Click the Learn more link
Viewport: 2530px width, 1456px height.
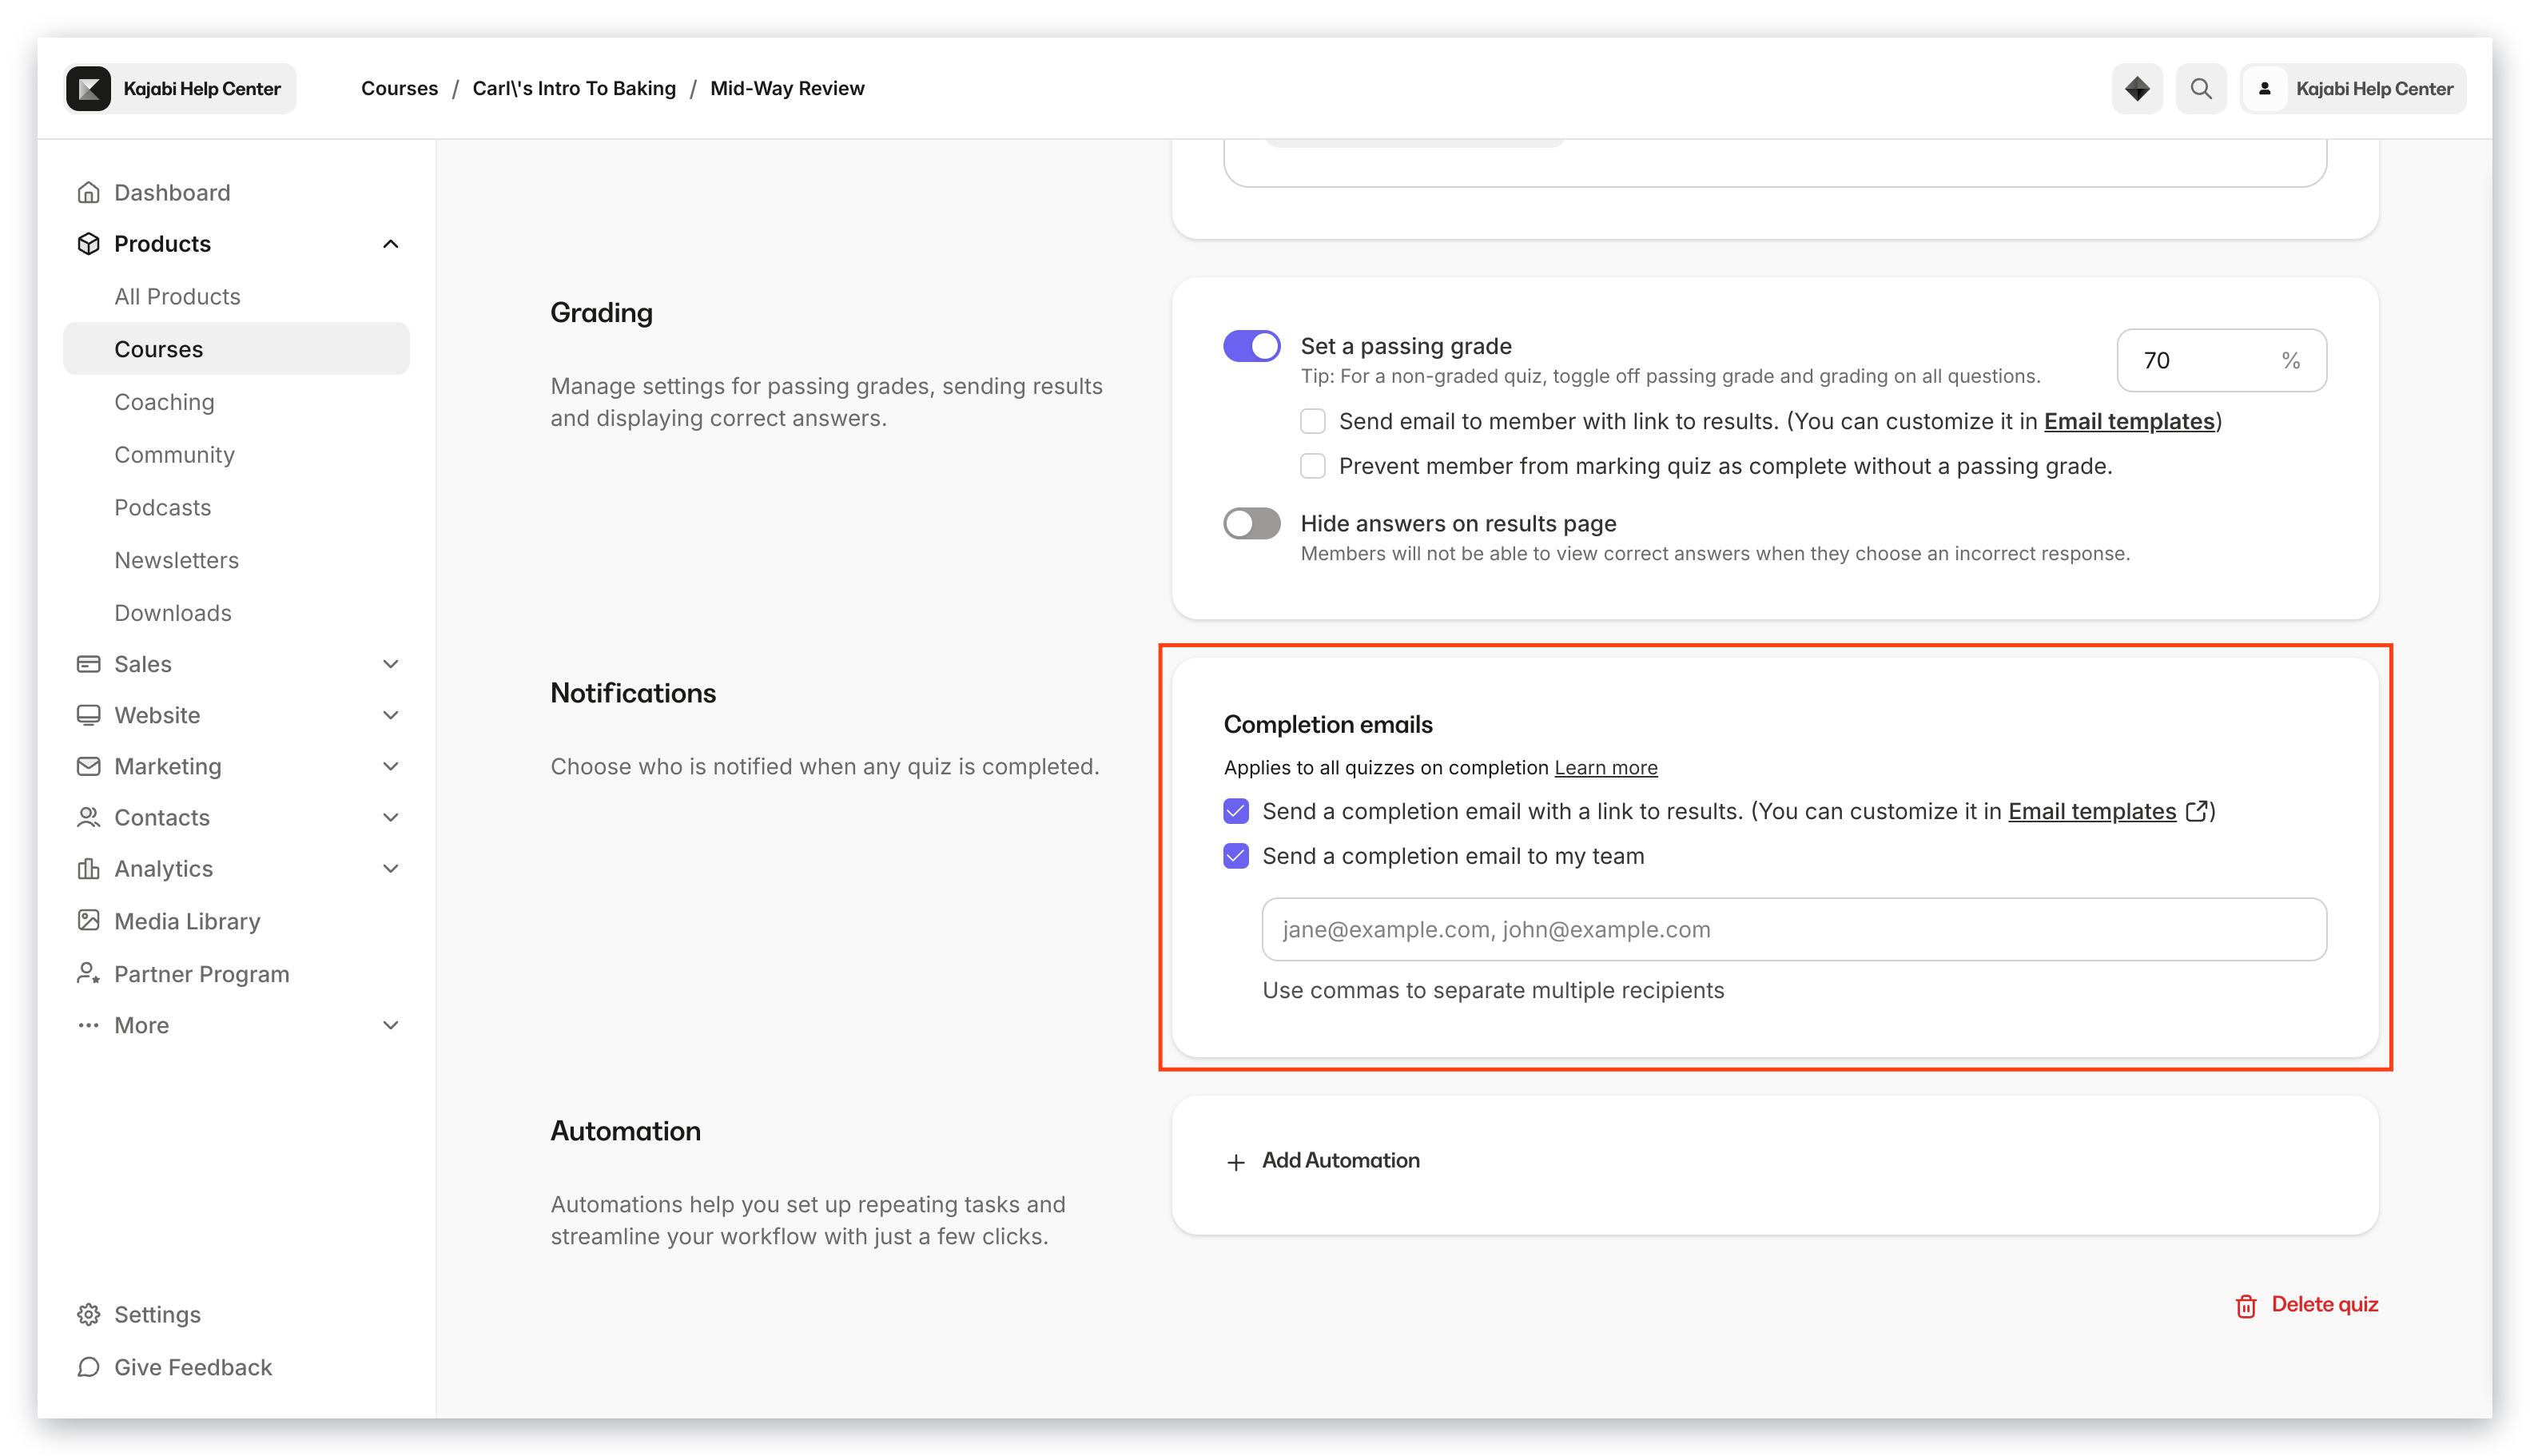pos(1606,767)
